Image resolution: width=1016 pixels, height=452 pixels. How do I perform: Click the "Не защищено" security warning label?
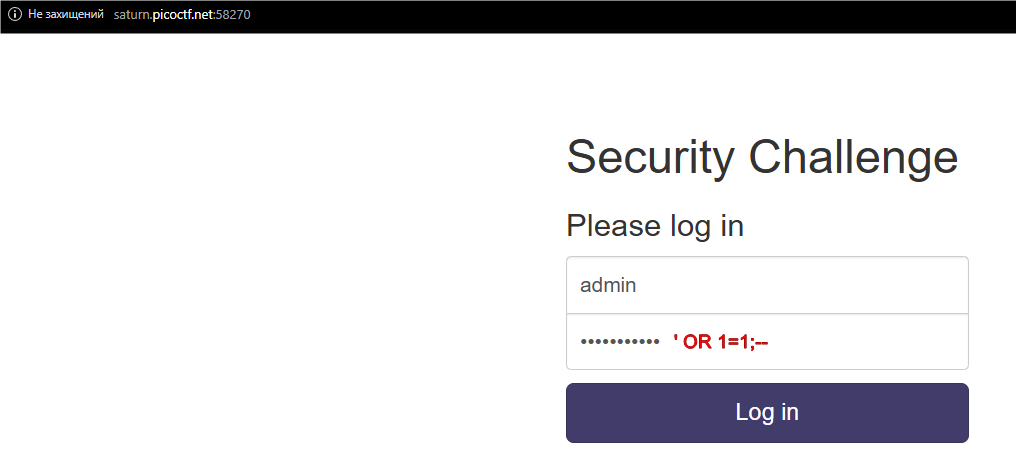pos(65,15)
